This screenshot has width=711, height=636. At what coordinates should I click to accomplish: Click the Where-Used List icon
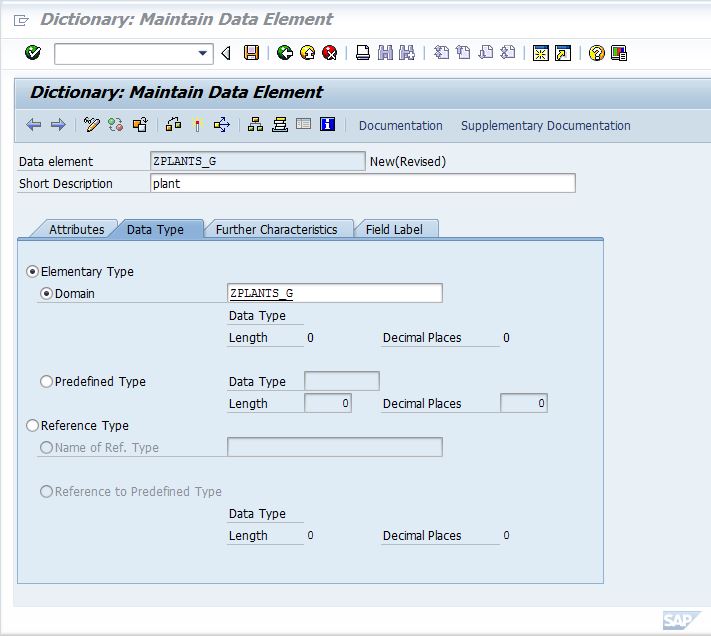222,125
